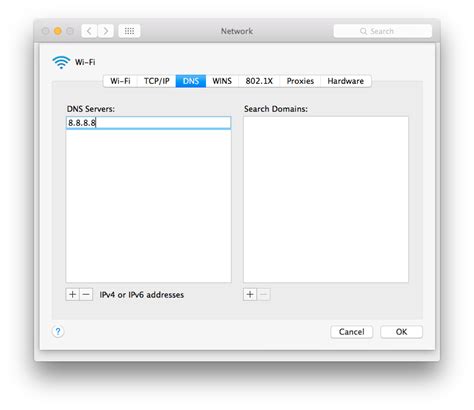Minimize the Network window via yellow button
The height and width of the screenshot is (410, 474).
[58, 31]
